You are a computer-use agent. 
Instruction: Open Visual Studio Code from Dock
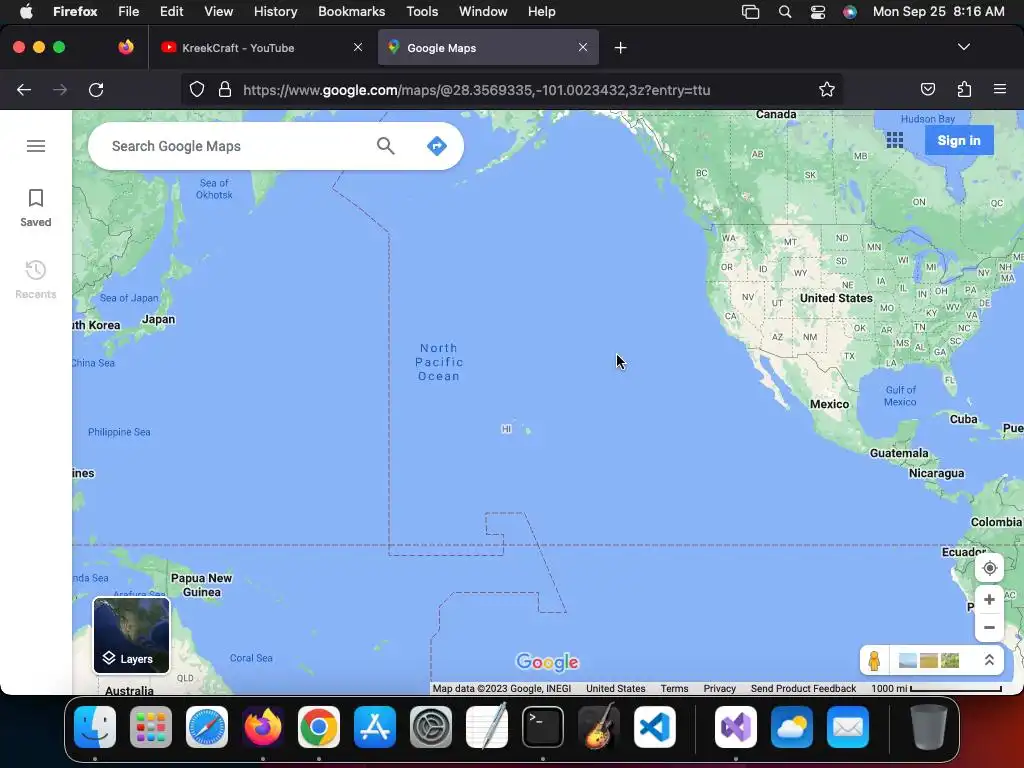click(654, 727)
